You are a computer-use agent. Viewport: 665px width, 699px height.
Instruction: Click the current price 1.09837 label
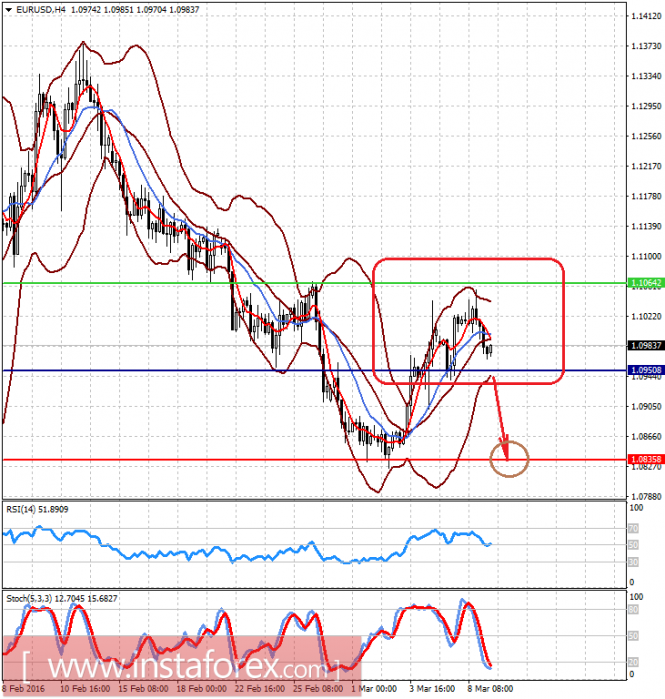click(x=646, y=345)
